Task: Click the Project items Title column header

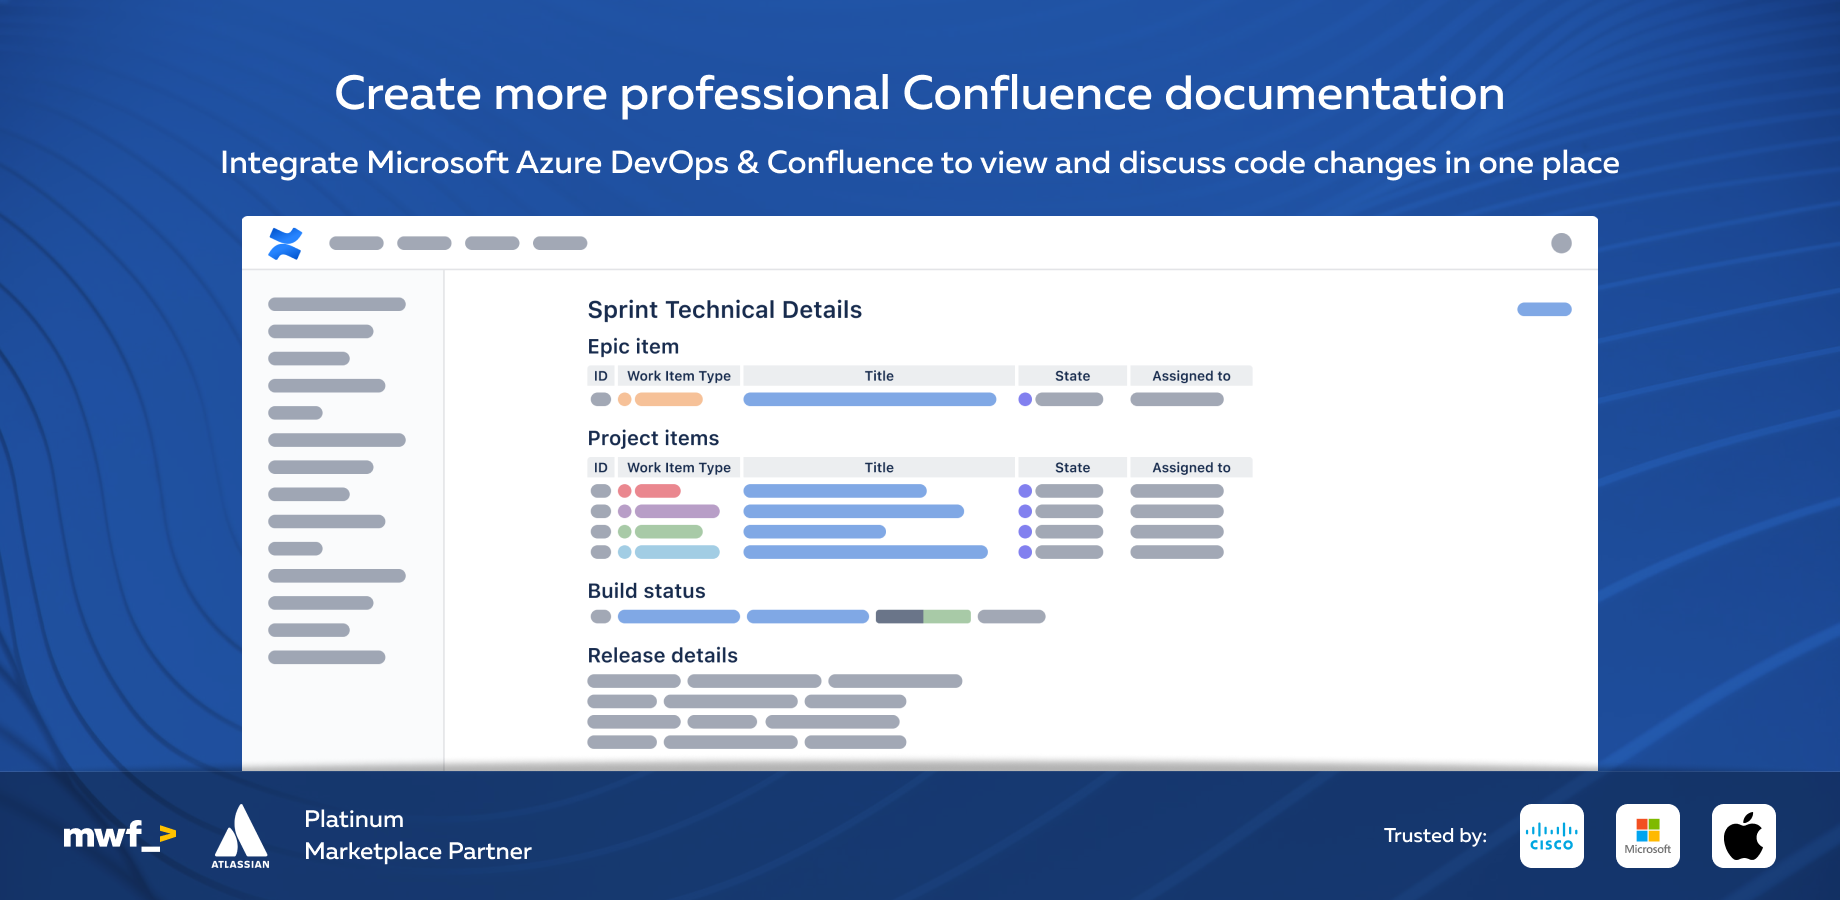Action: pos(879,467)
